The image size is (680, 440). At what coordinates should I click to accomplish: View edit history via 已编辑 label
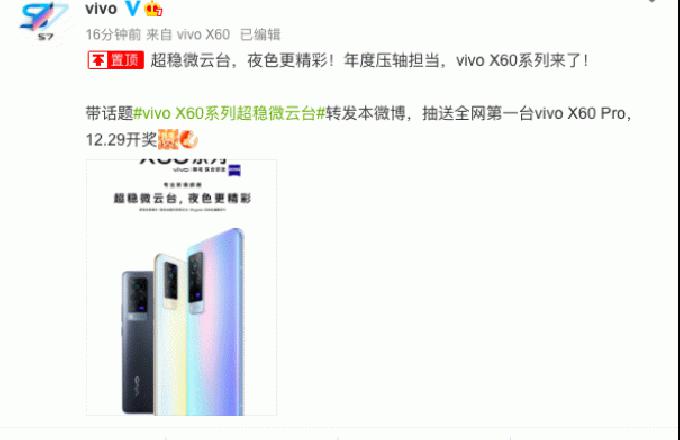260,34
